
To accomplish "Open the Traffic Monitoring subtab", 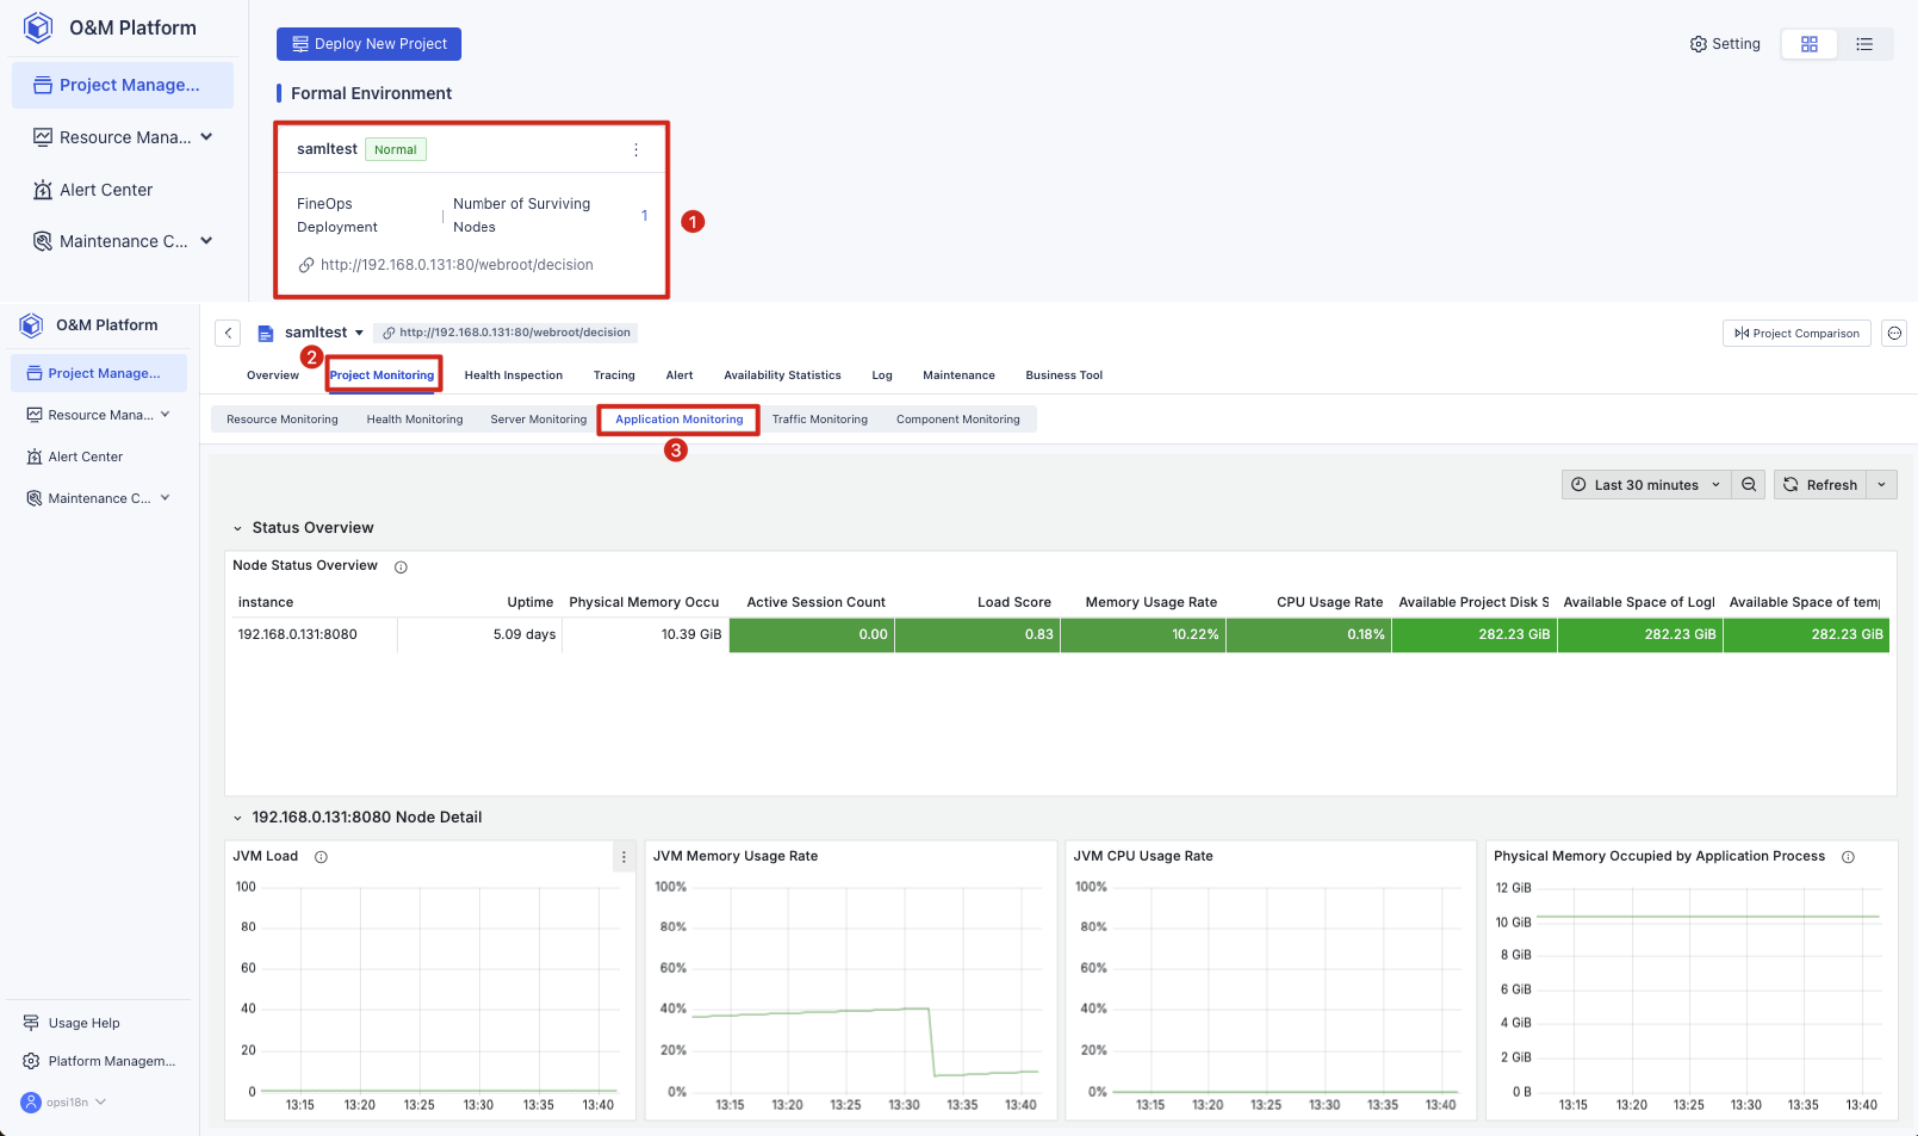I will coord(819,419).
